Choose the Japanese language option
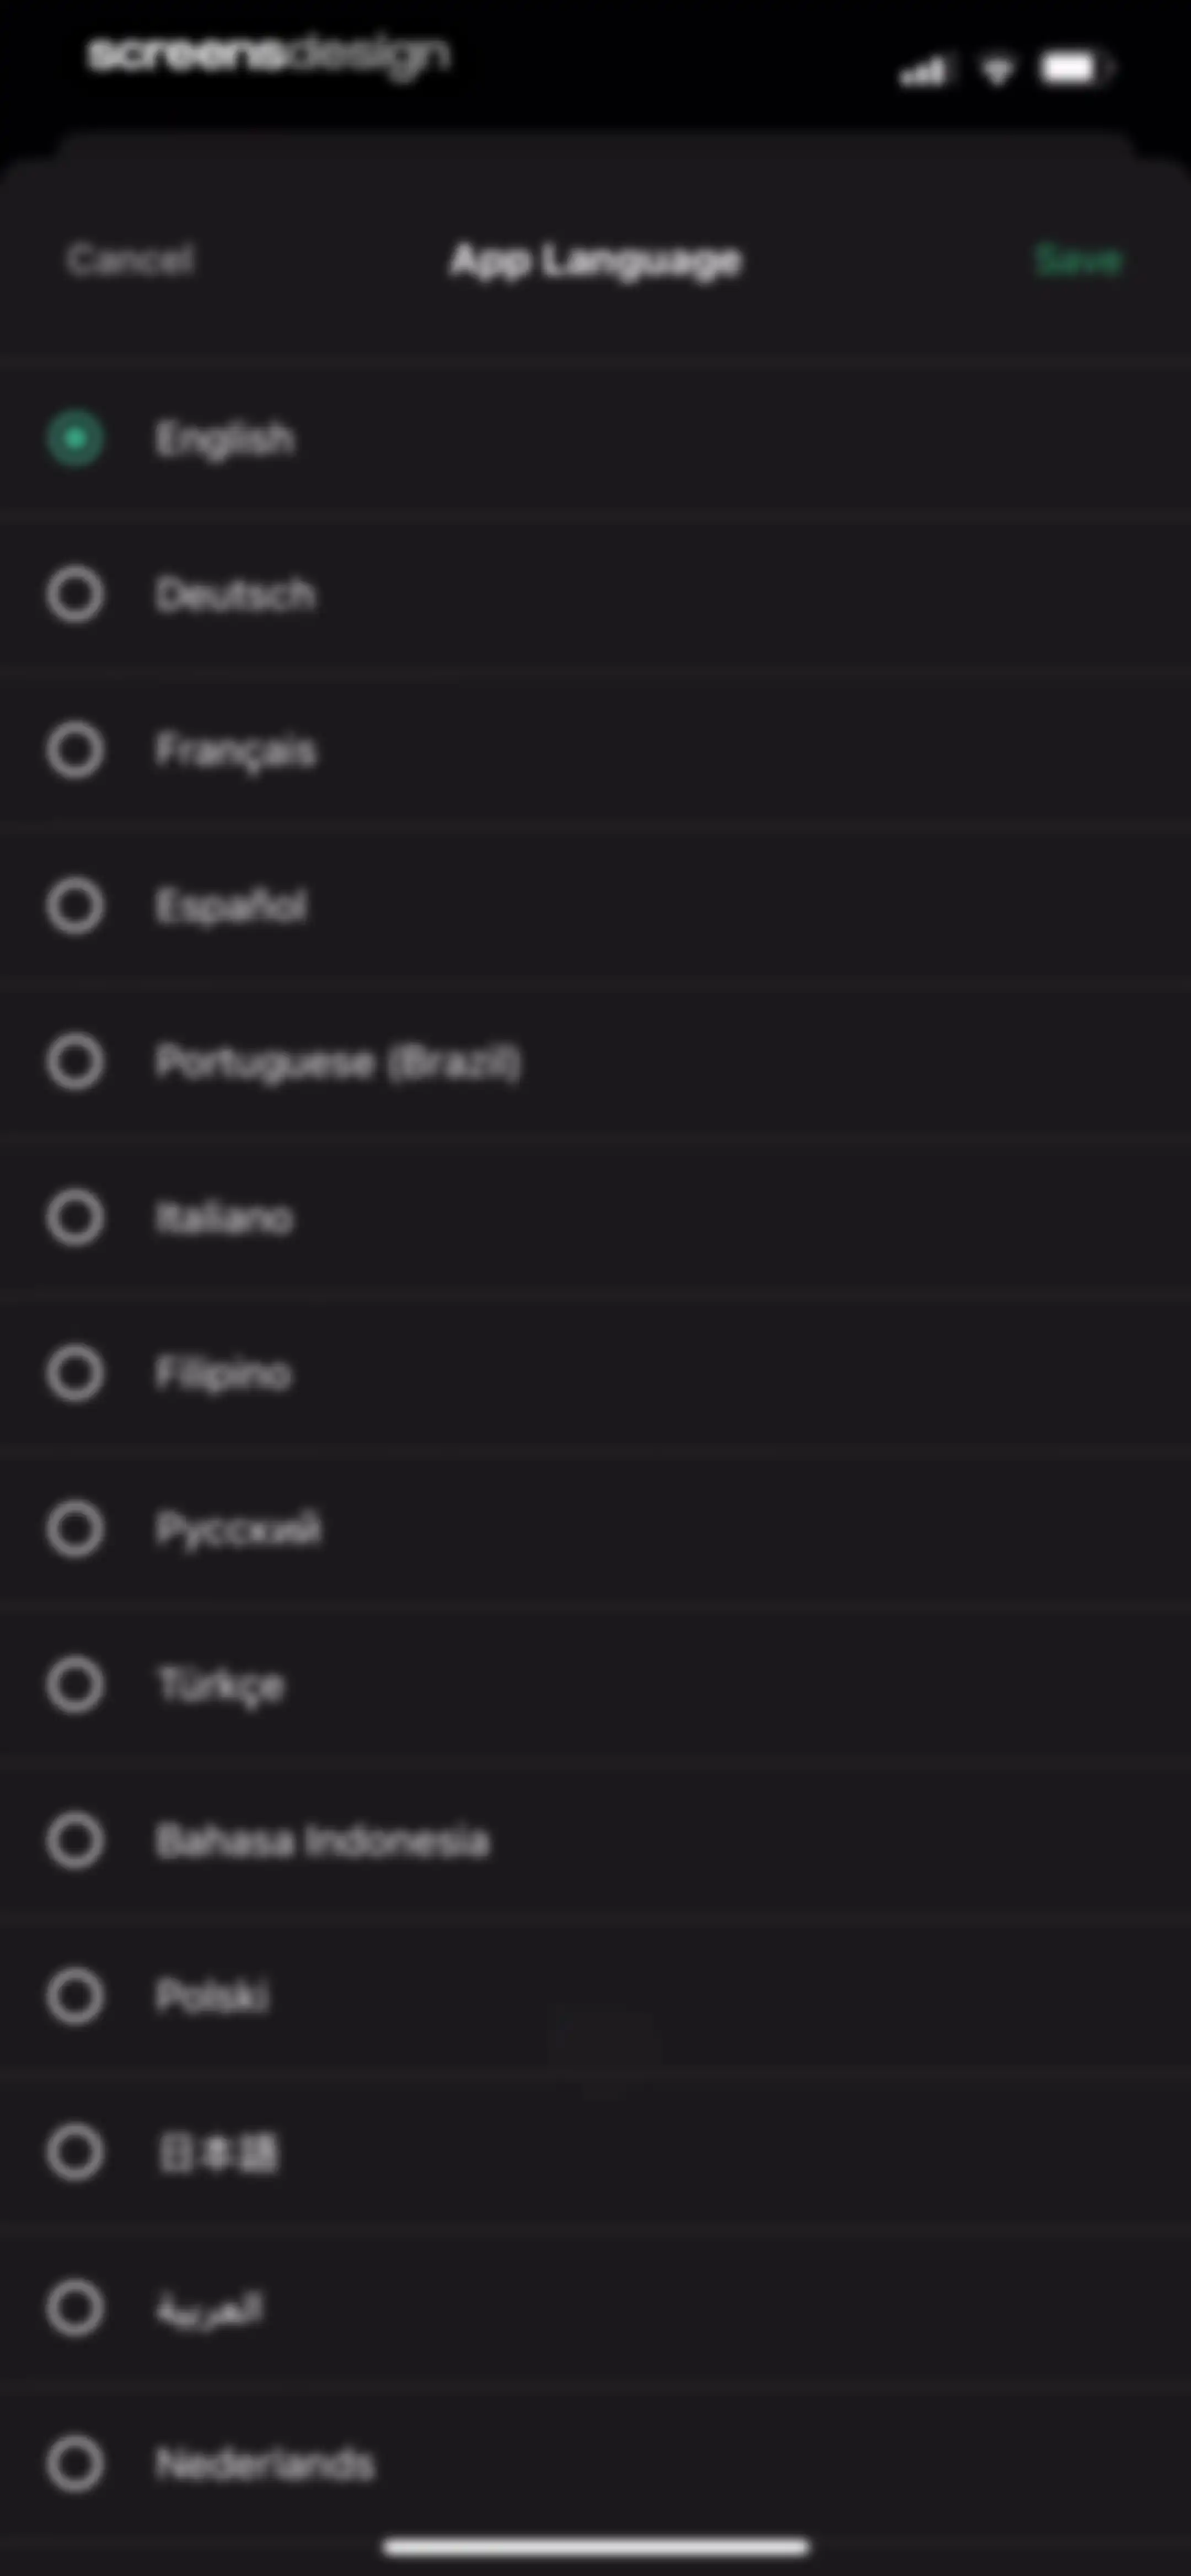Image resolution: width=1191 pixels, height=2576 pixels. 75,2152
